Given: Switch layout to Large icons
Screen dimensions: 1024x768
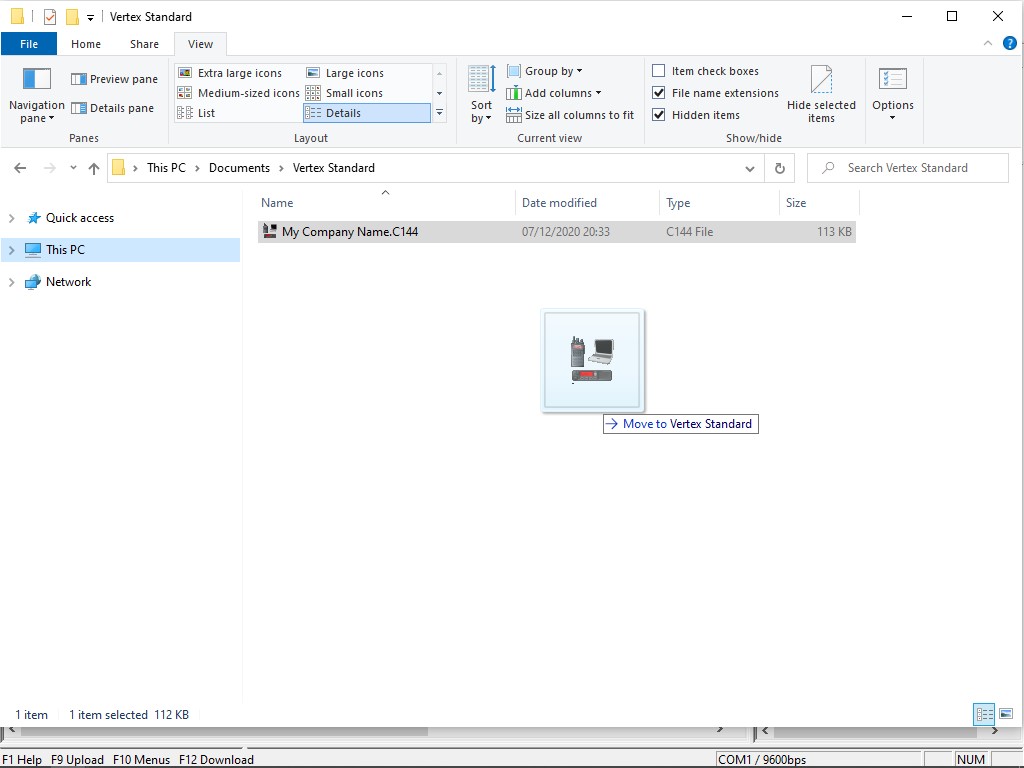Looking at the screenshot, I should 345,73.
